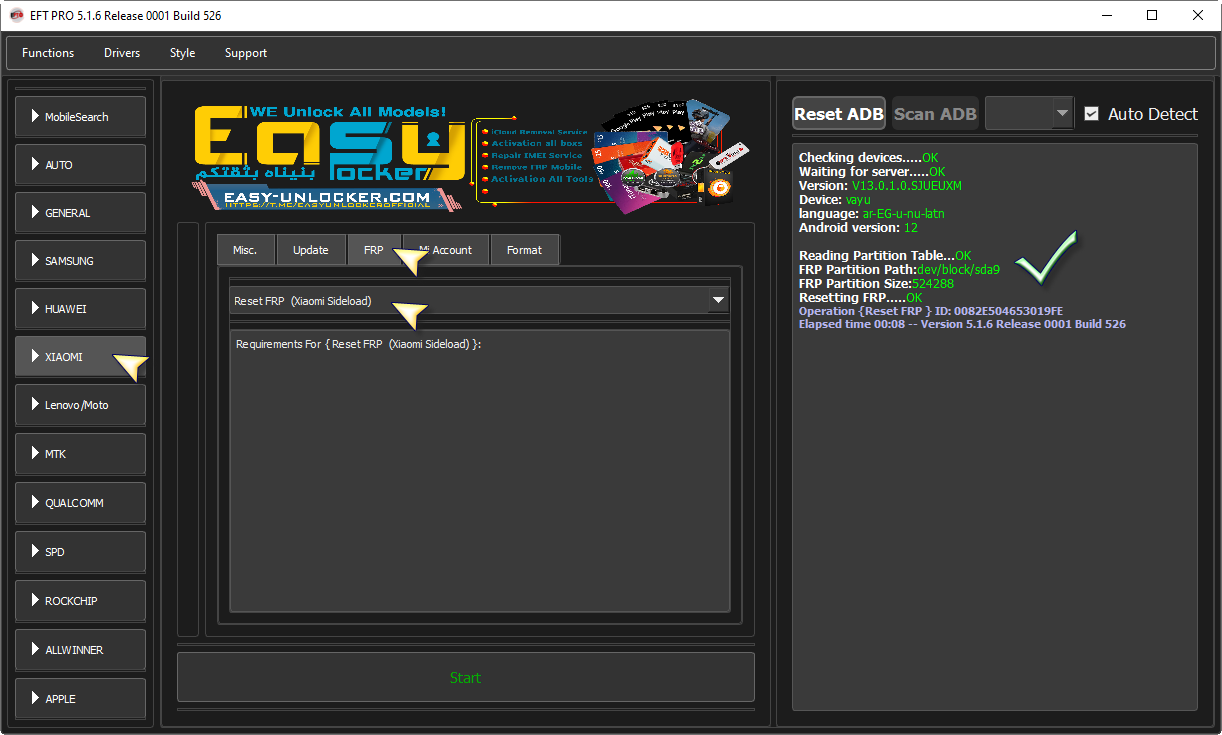Switch to the FRP tab

click(x=373, y=250)
